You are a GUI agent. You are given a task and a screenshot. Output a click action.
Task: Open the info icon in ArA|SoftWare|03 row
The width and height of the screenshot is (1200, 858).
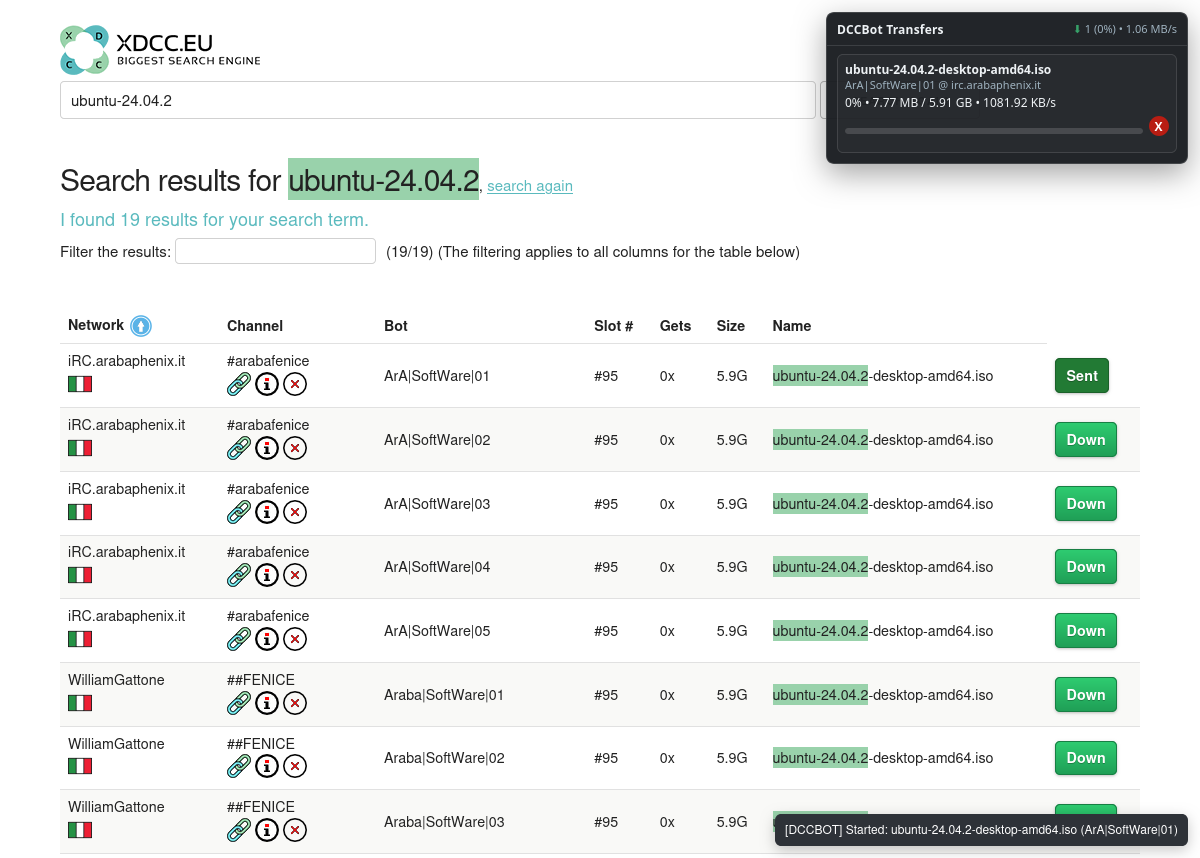pyautogui.click(x=267, y=512)
